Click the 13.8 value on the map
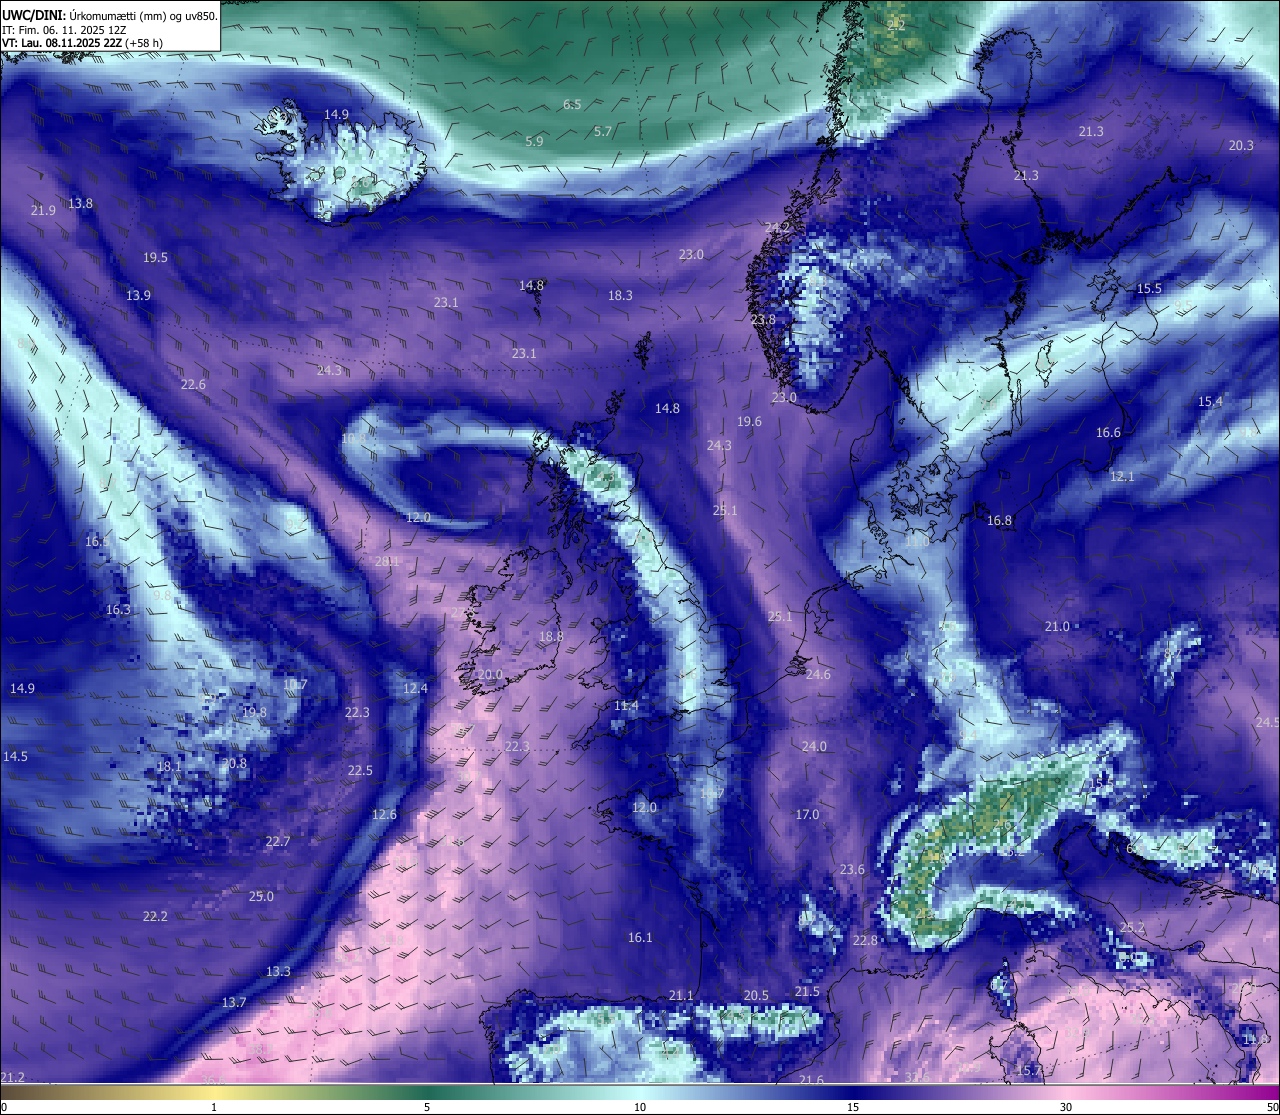1280x1115 pixels. [80, 204]
